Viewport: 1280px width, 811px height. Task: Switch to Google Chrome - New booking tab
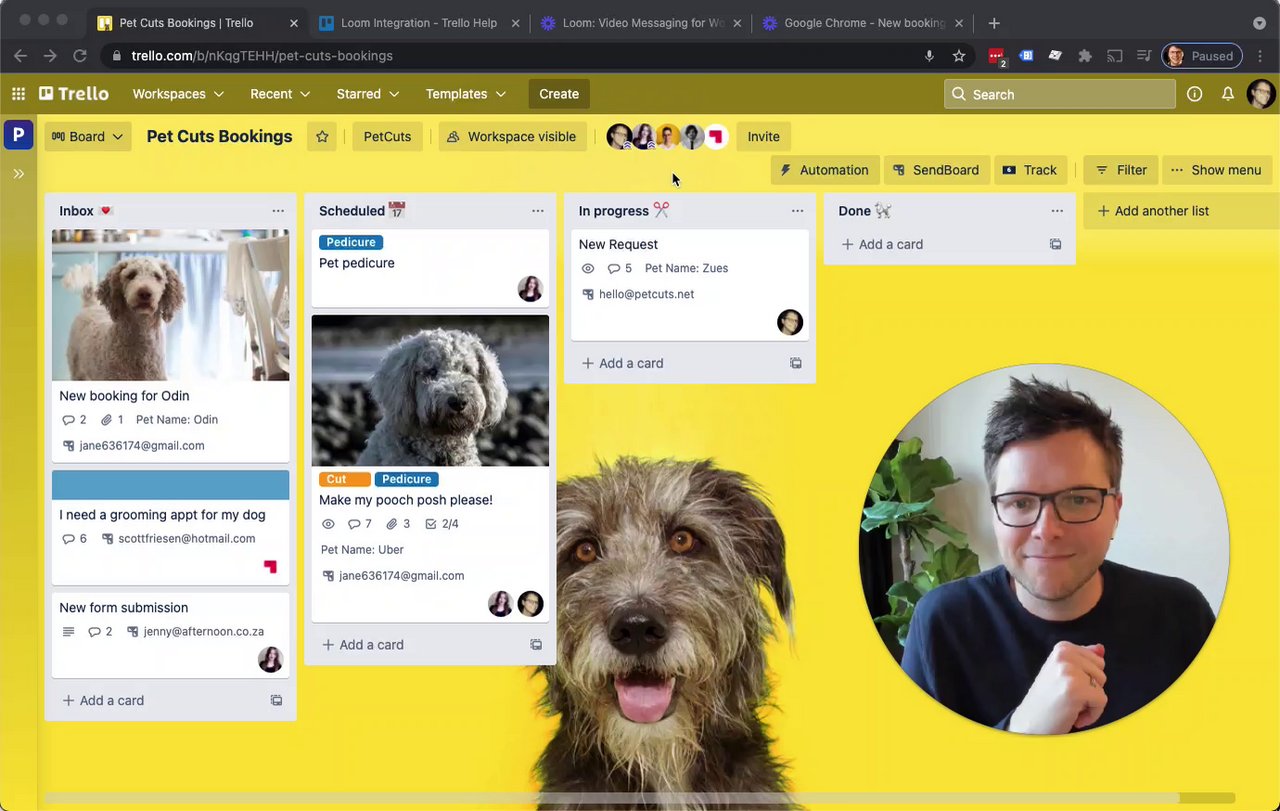[864, 23]
